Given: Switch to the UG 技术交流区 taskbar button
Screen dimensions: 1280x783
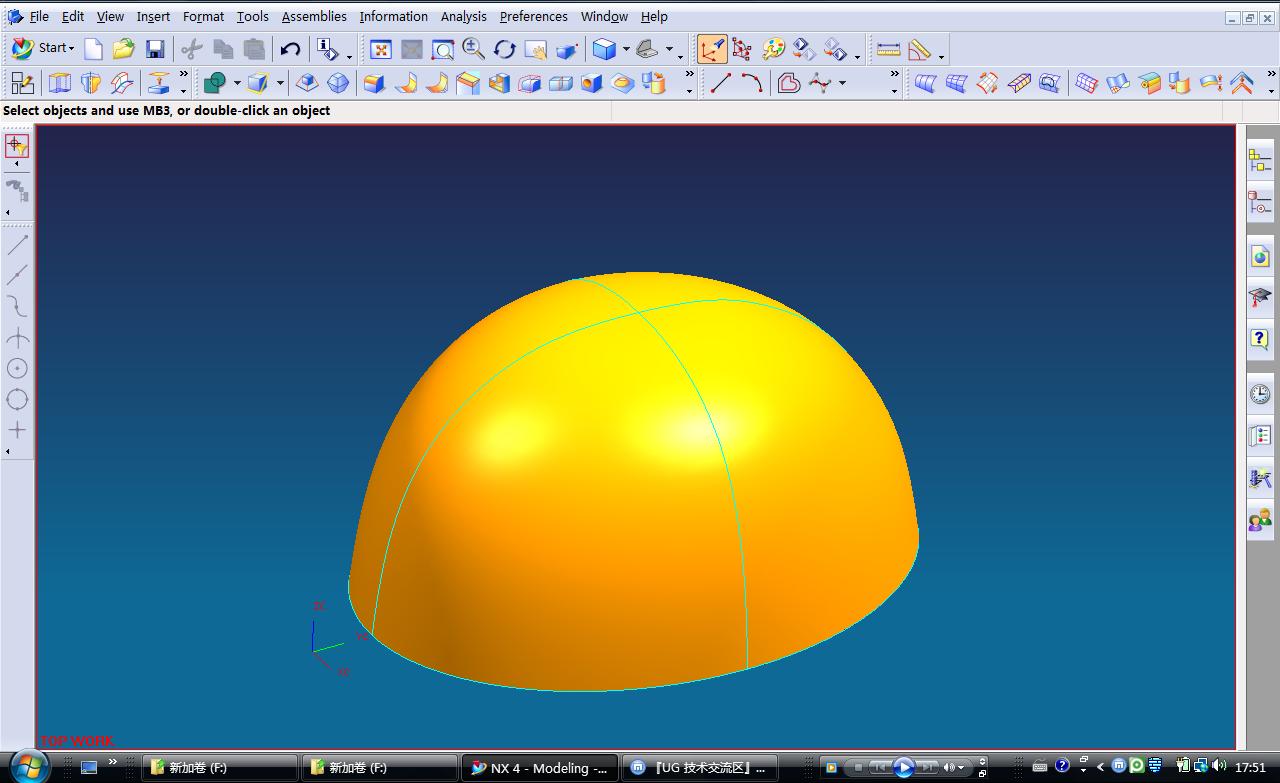Looking at the screenshot, I should [x=699, y=768].
